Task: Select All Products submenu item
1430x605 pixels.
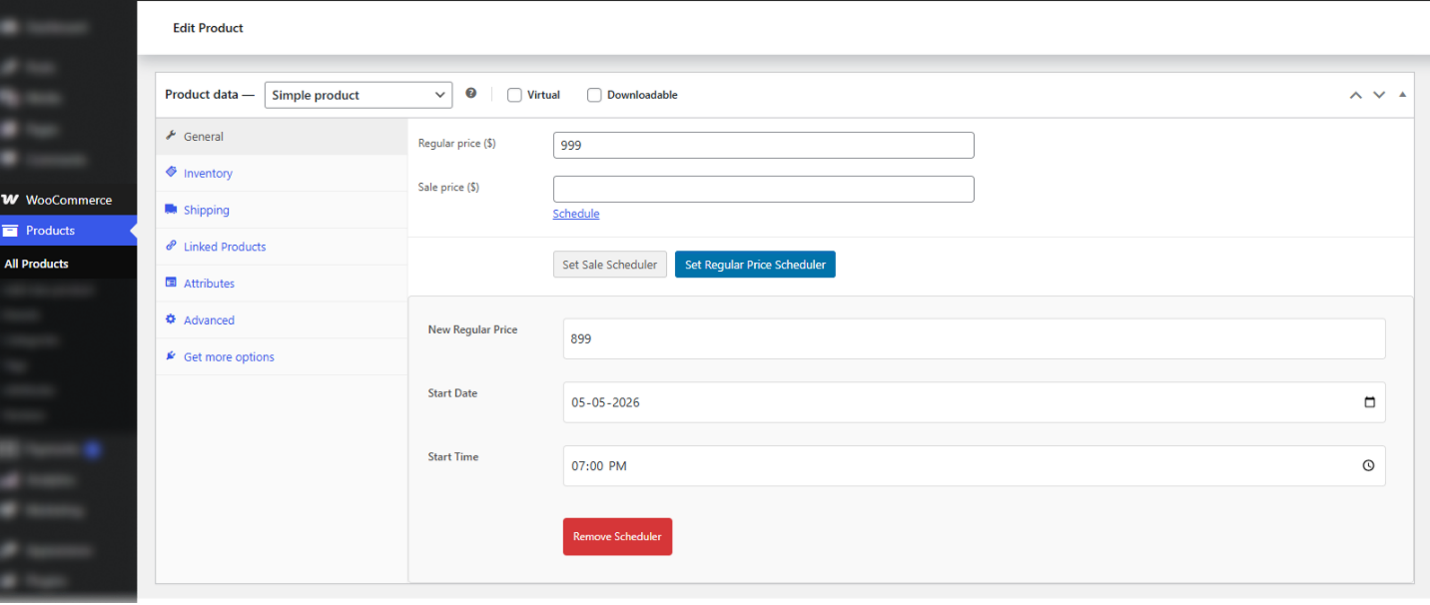Action: 37,264
